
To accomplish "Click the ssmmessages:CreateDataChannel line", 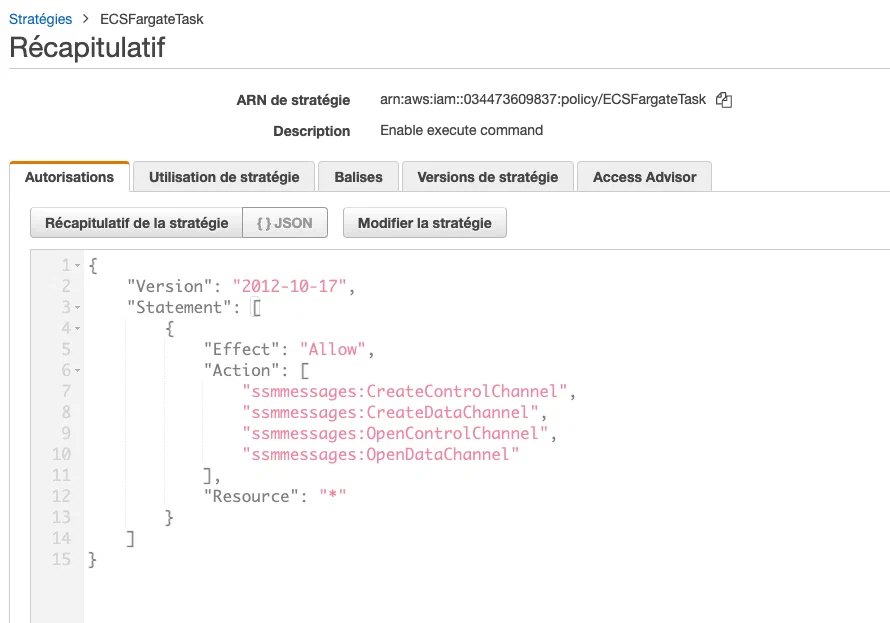I will (x=389, y=412).
